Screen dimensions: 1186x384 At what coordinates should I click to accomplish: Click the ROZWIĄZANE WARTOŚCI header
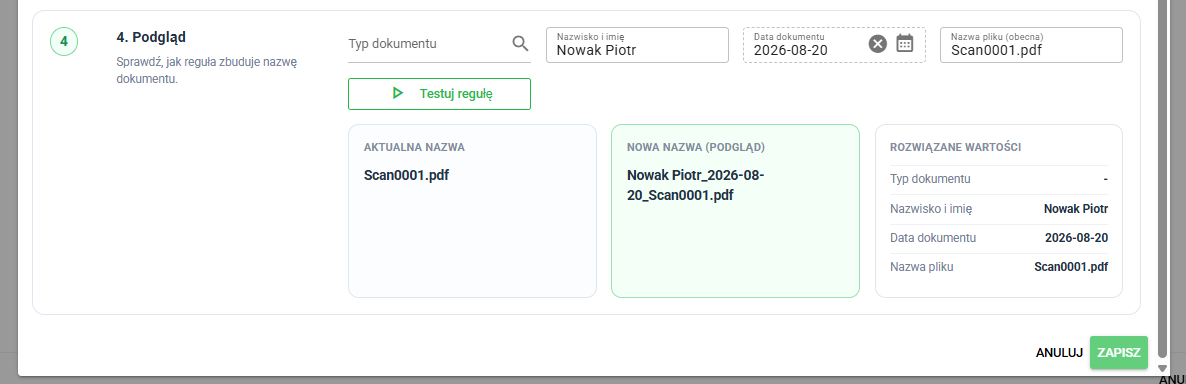956,147
